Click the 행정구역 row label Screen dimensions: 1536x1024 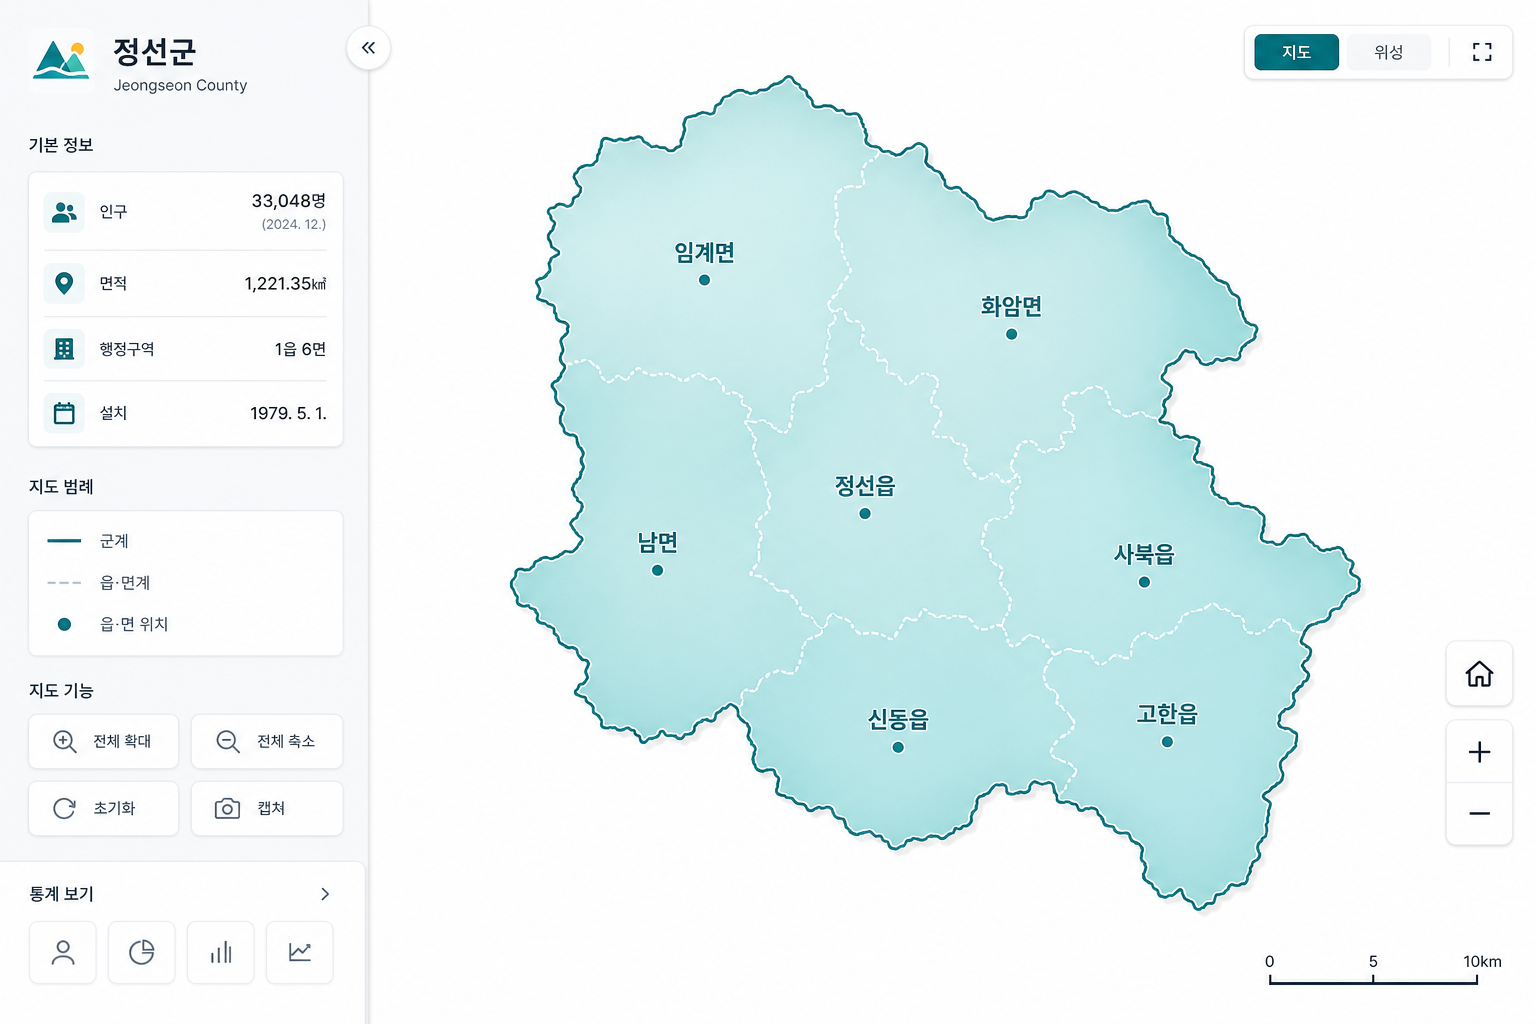click(127, 349)
